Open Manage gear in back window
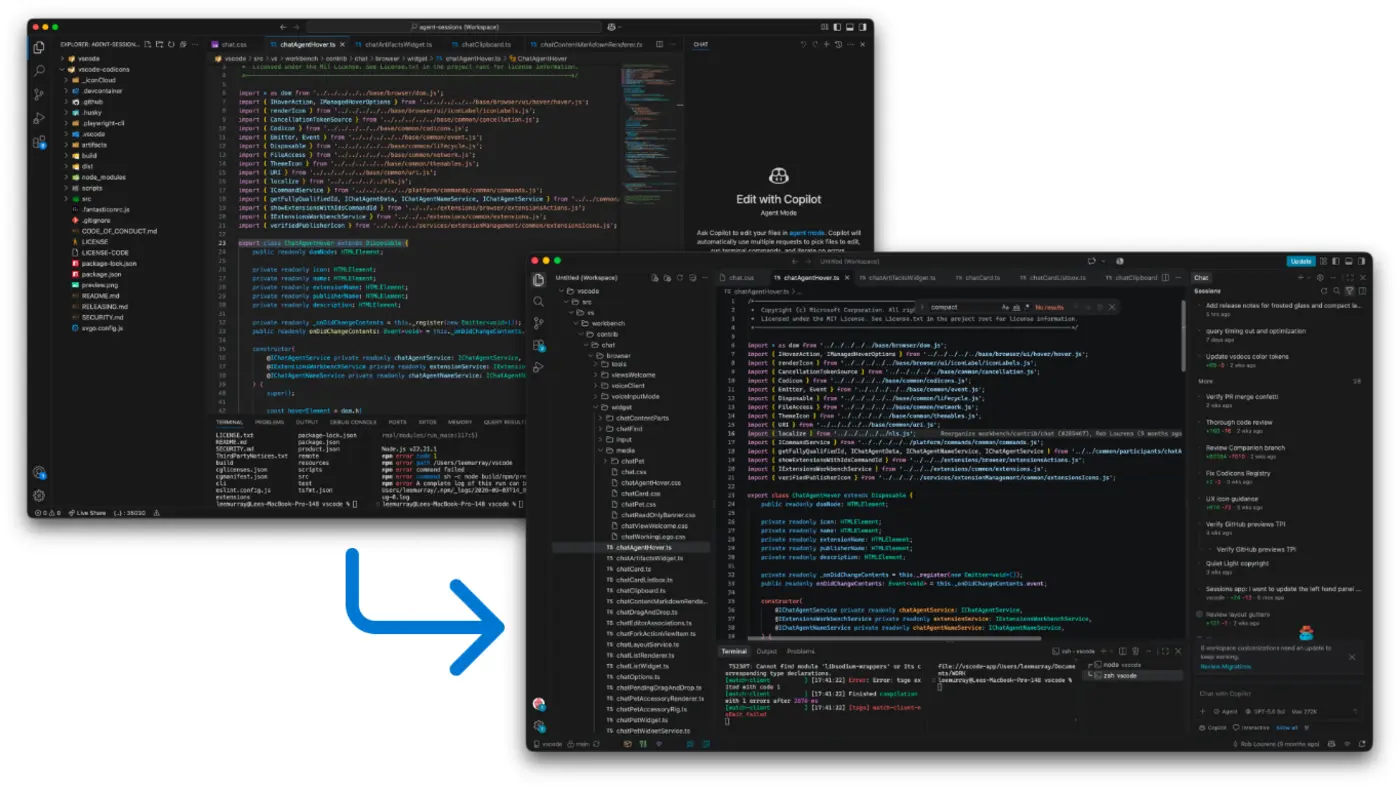1400x788 pixels. 39,495
